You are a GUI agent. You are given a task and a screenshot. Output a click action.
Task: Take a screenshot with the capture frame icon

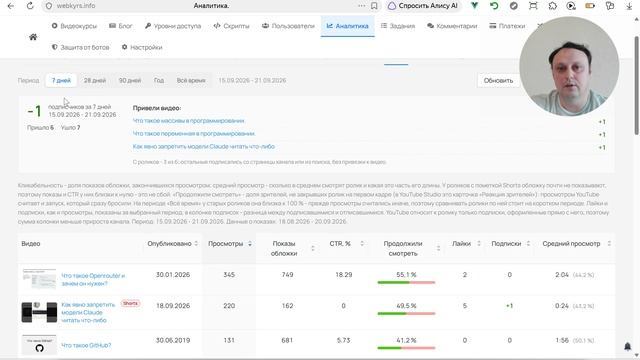point(533,6)
